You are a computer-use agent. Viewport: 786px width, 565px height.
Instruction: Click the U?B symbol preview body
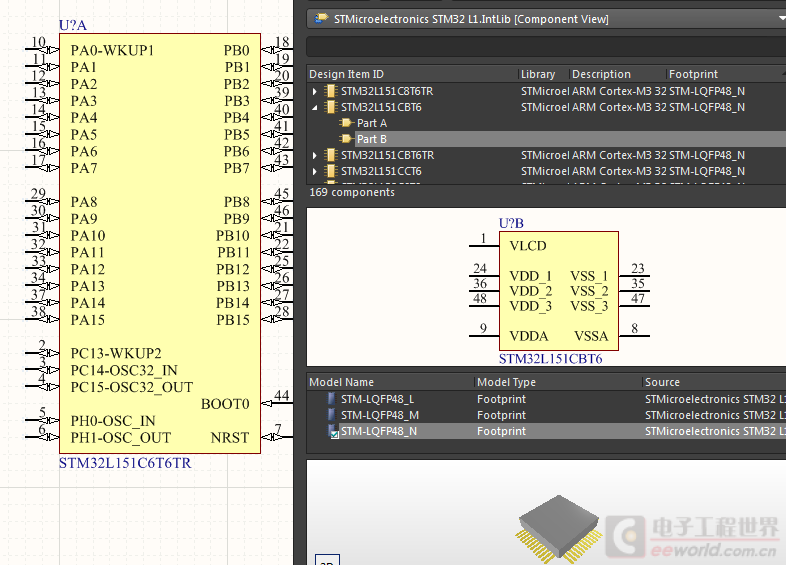[559, 291]
